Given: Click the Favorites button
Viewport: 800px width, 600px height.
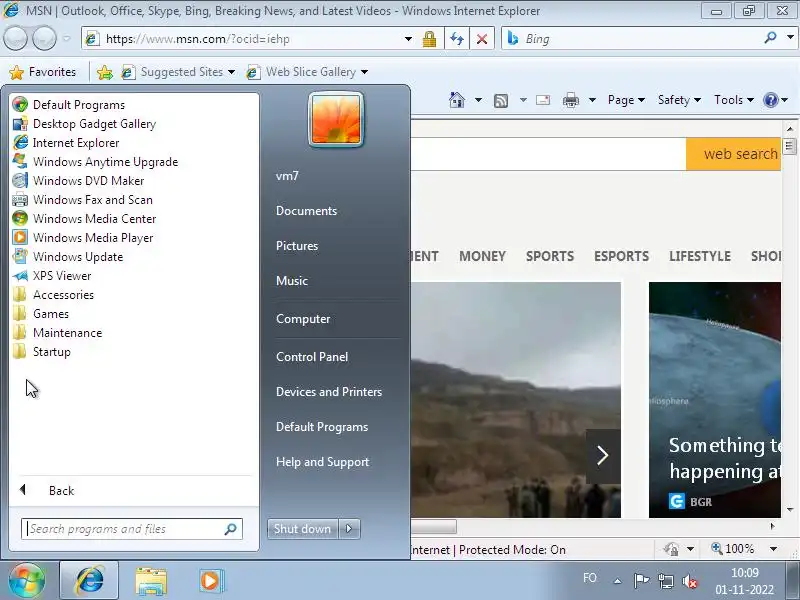Looking at the screenshot, I should [x=43, y=72].
